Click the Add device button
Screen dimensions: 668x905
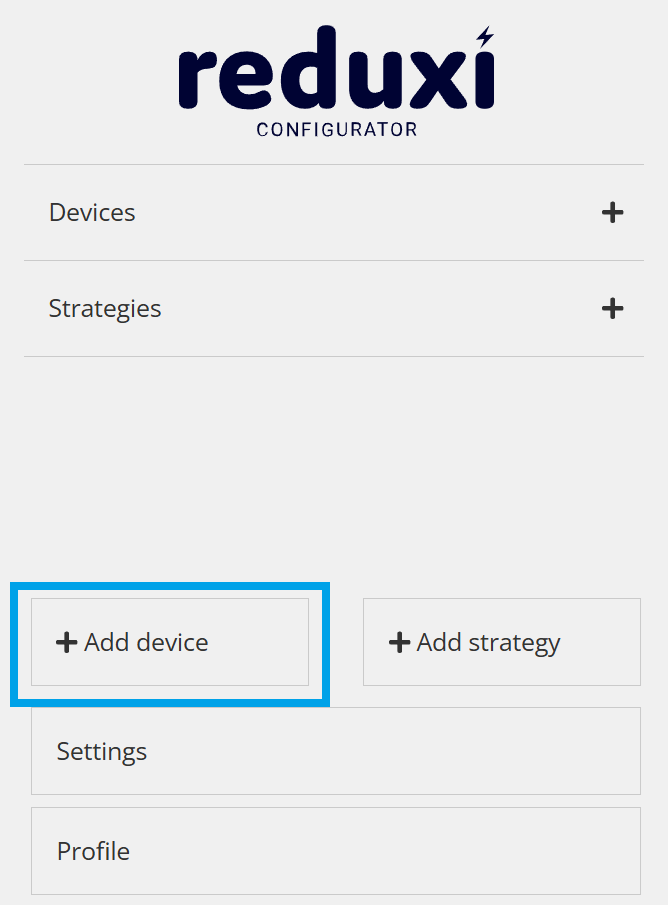[170, 642]
